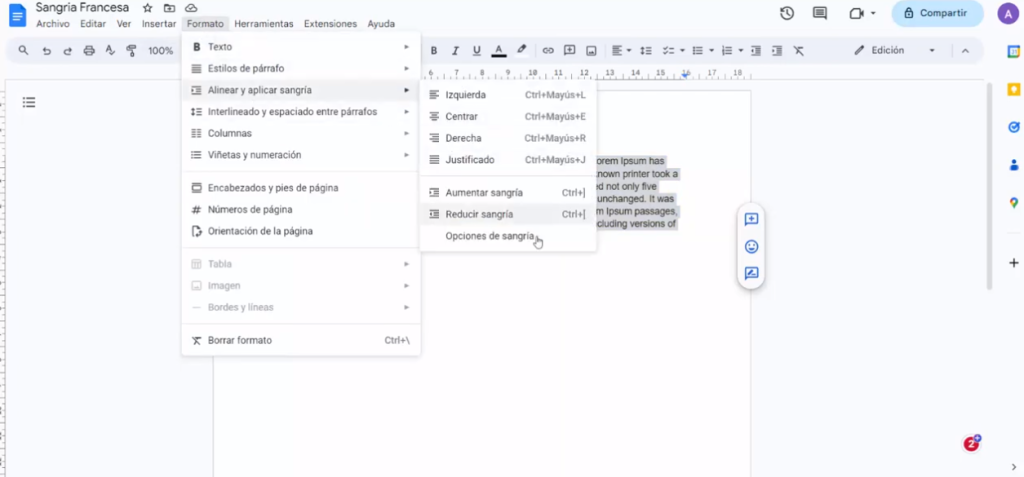Select Encabezados y pies de página
Viewport: 1024px width, 477px height.
301,188
